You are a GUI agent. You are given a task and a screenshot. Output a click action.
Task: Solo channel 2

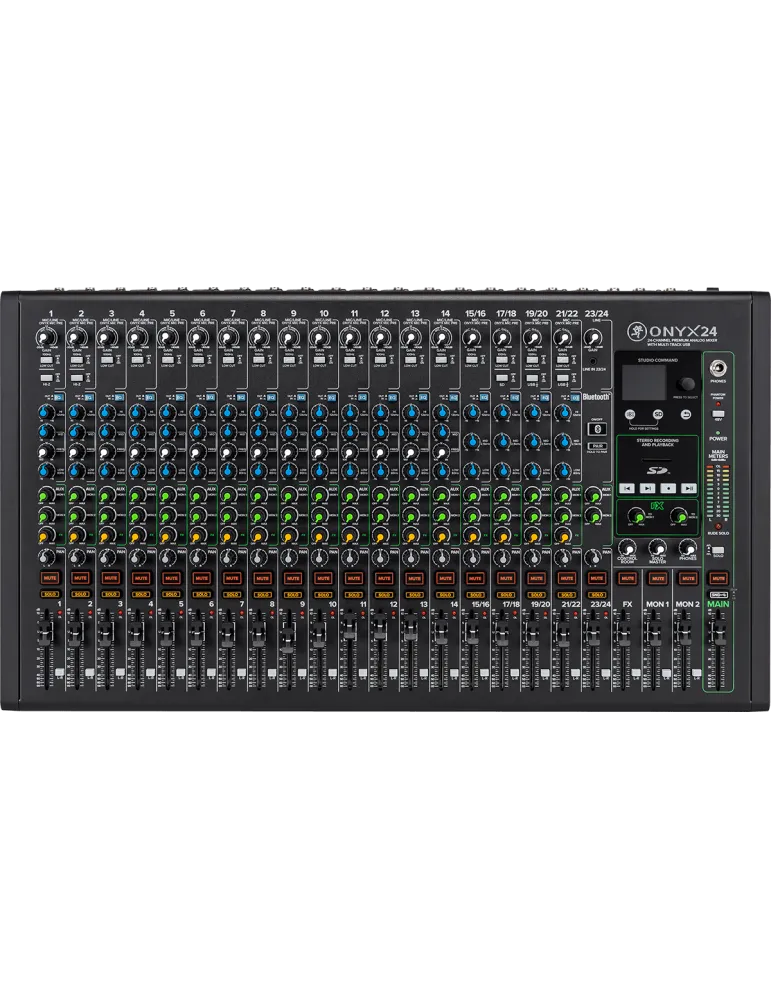point(80,594)
